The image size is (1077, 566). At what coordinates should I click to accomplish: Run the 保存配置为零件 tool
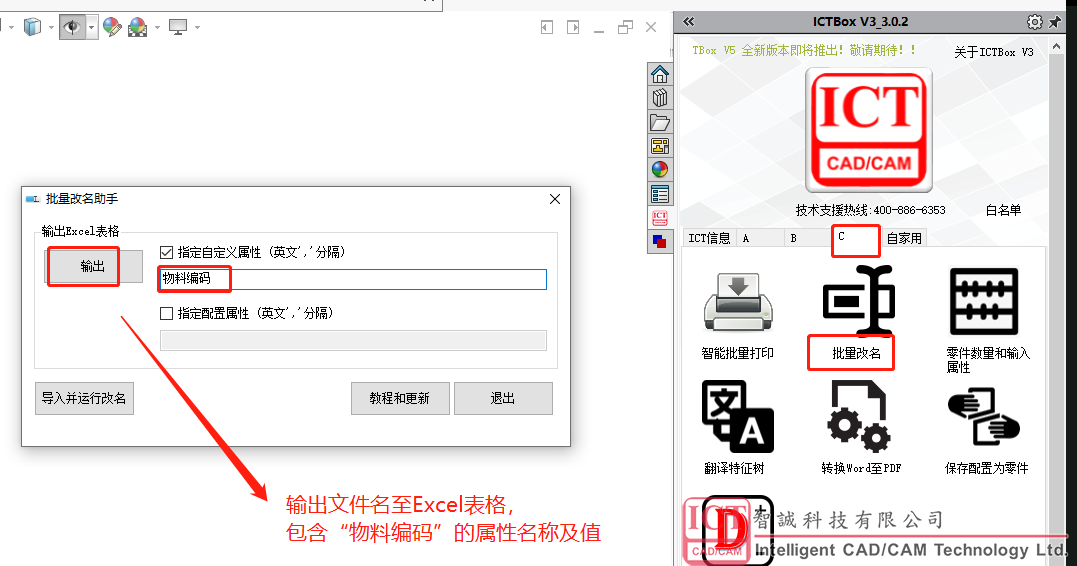(x=986, y=429)
